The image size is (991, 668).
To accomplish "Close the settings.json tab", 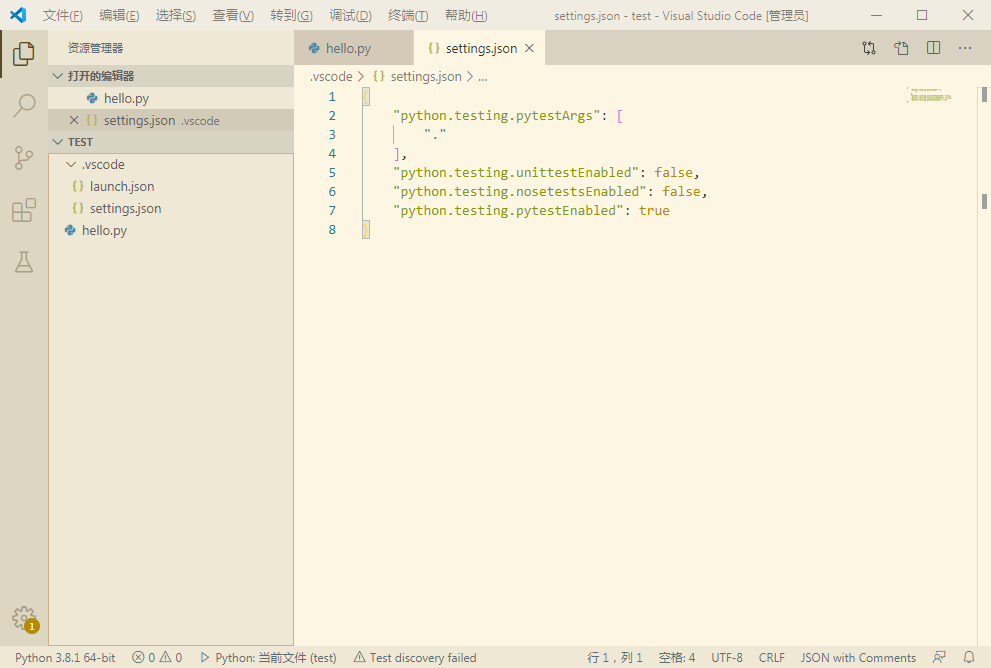I will coord(530,48).
